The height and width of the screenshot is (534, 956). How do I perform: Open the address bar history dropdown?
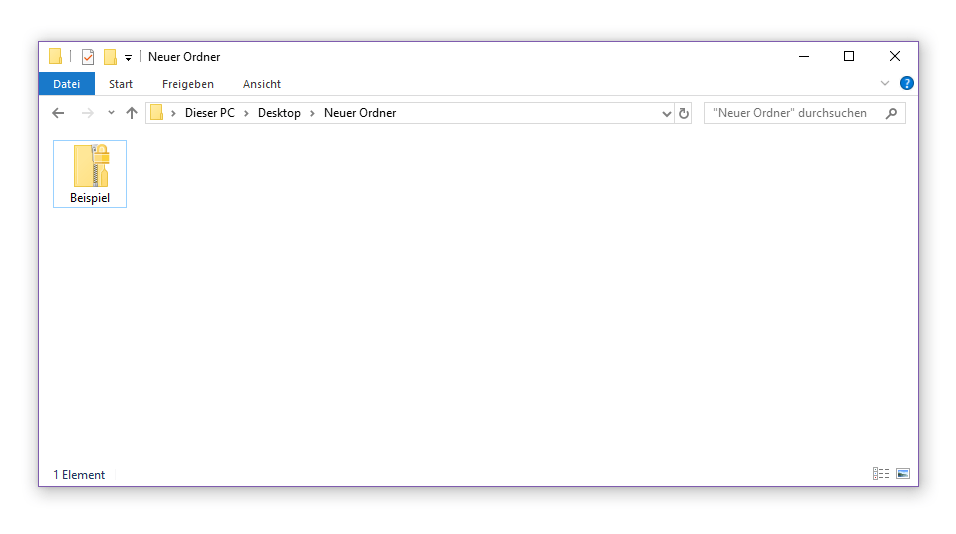(x=666, y=114)
